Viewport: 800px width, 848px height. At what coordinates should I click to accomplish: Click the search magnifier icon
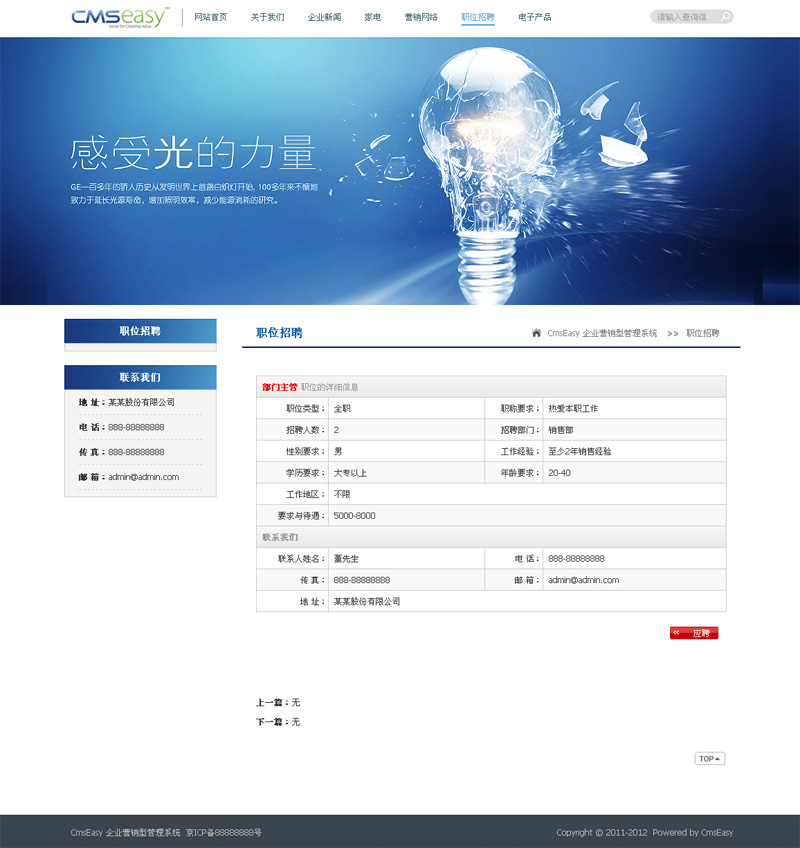click(725, 17)
